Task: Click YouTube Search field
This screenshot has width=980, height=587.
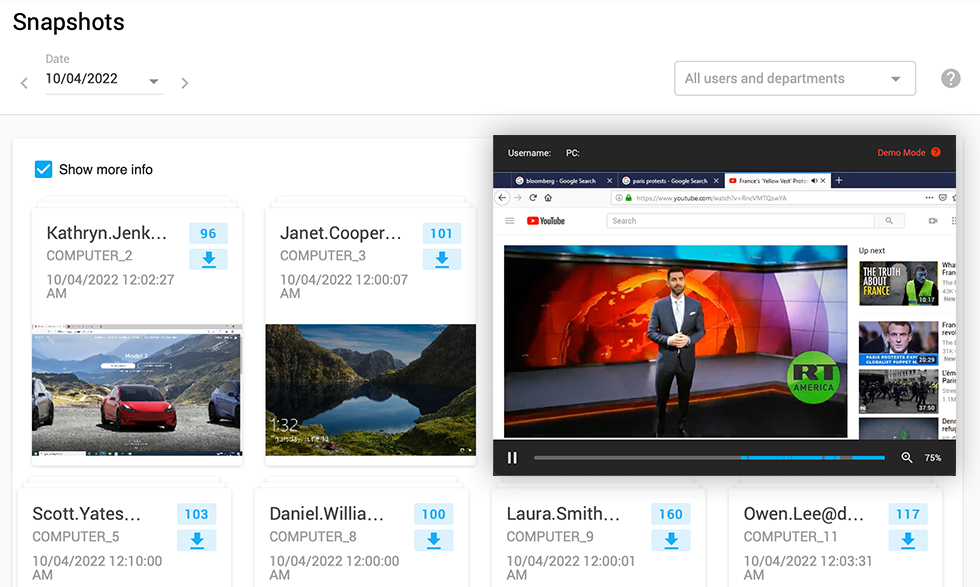Action: click(x=740, y=221)
